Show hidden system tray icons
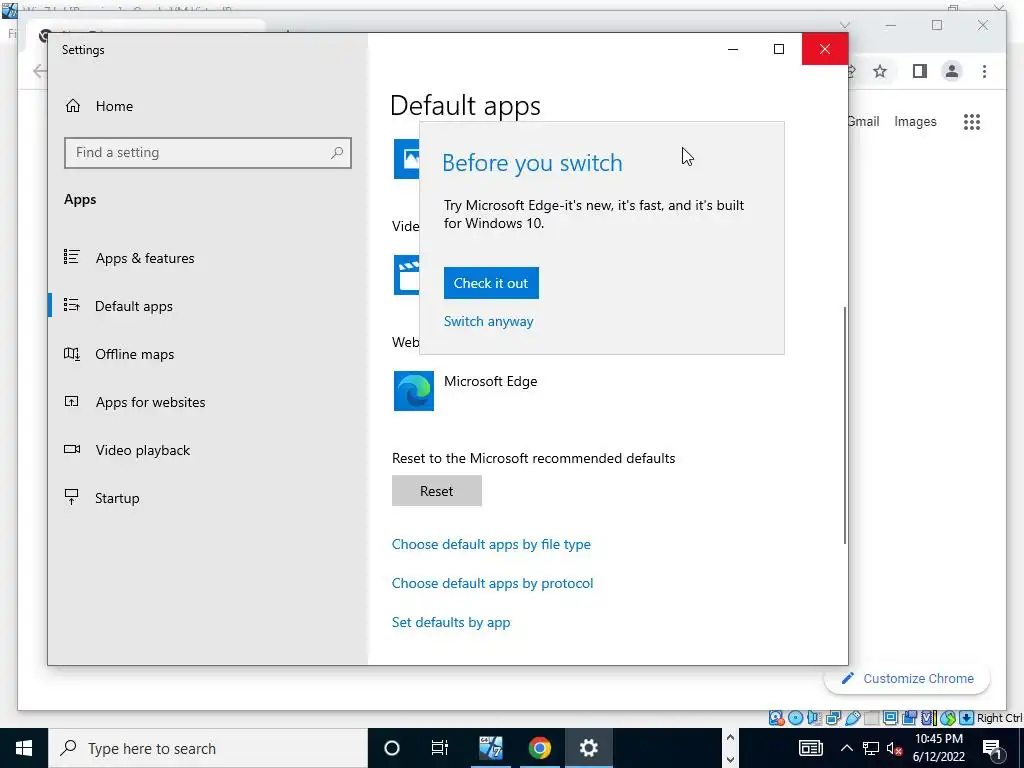The image size is (1024, 768). click(x=846, y=748)
